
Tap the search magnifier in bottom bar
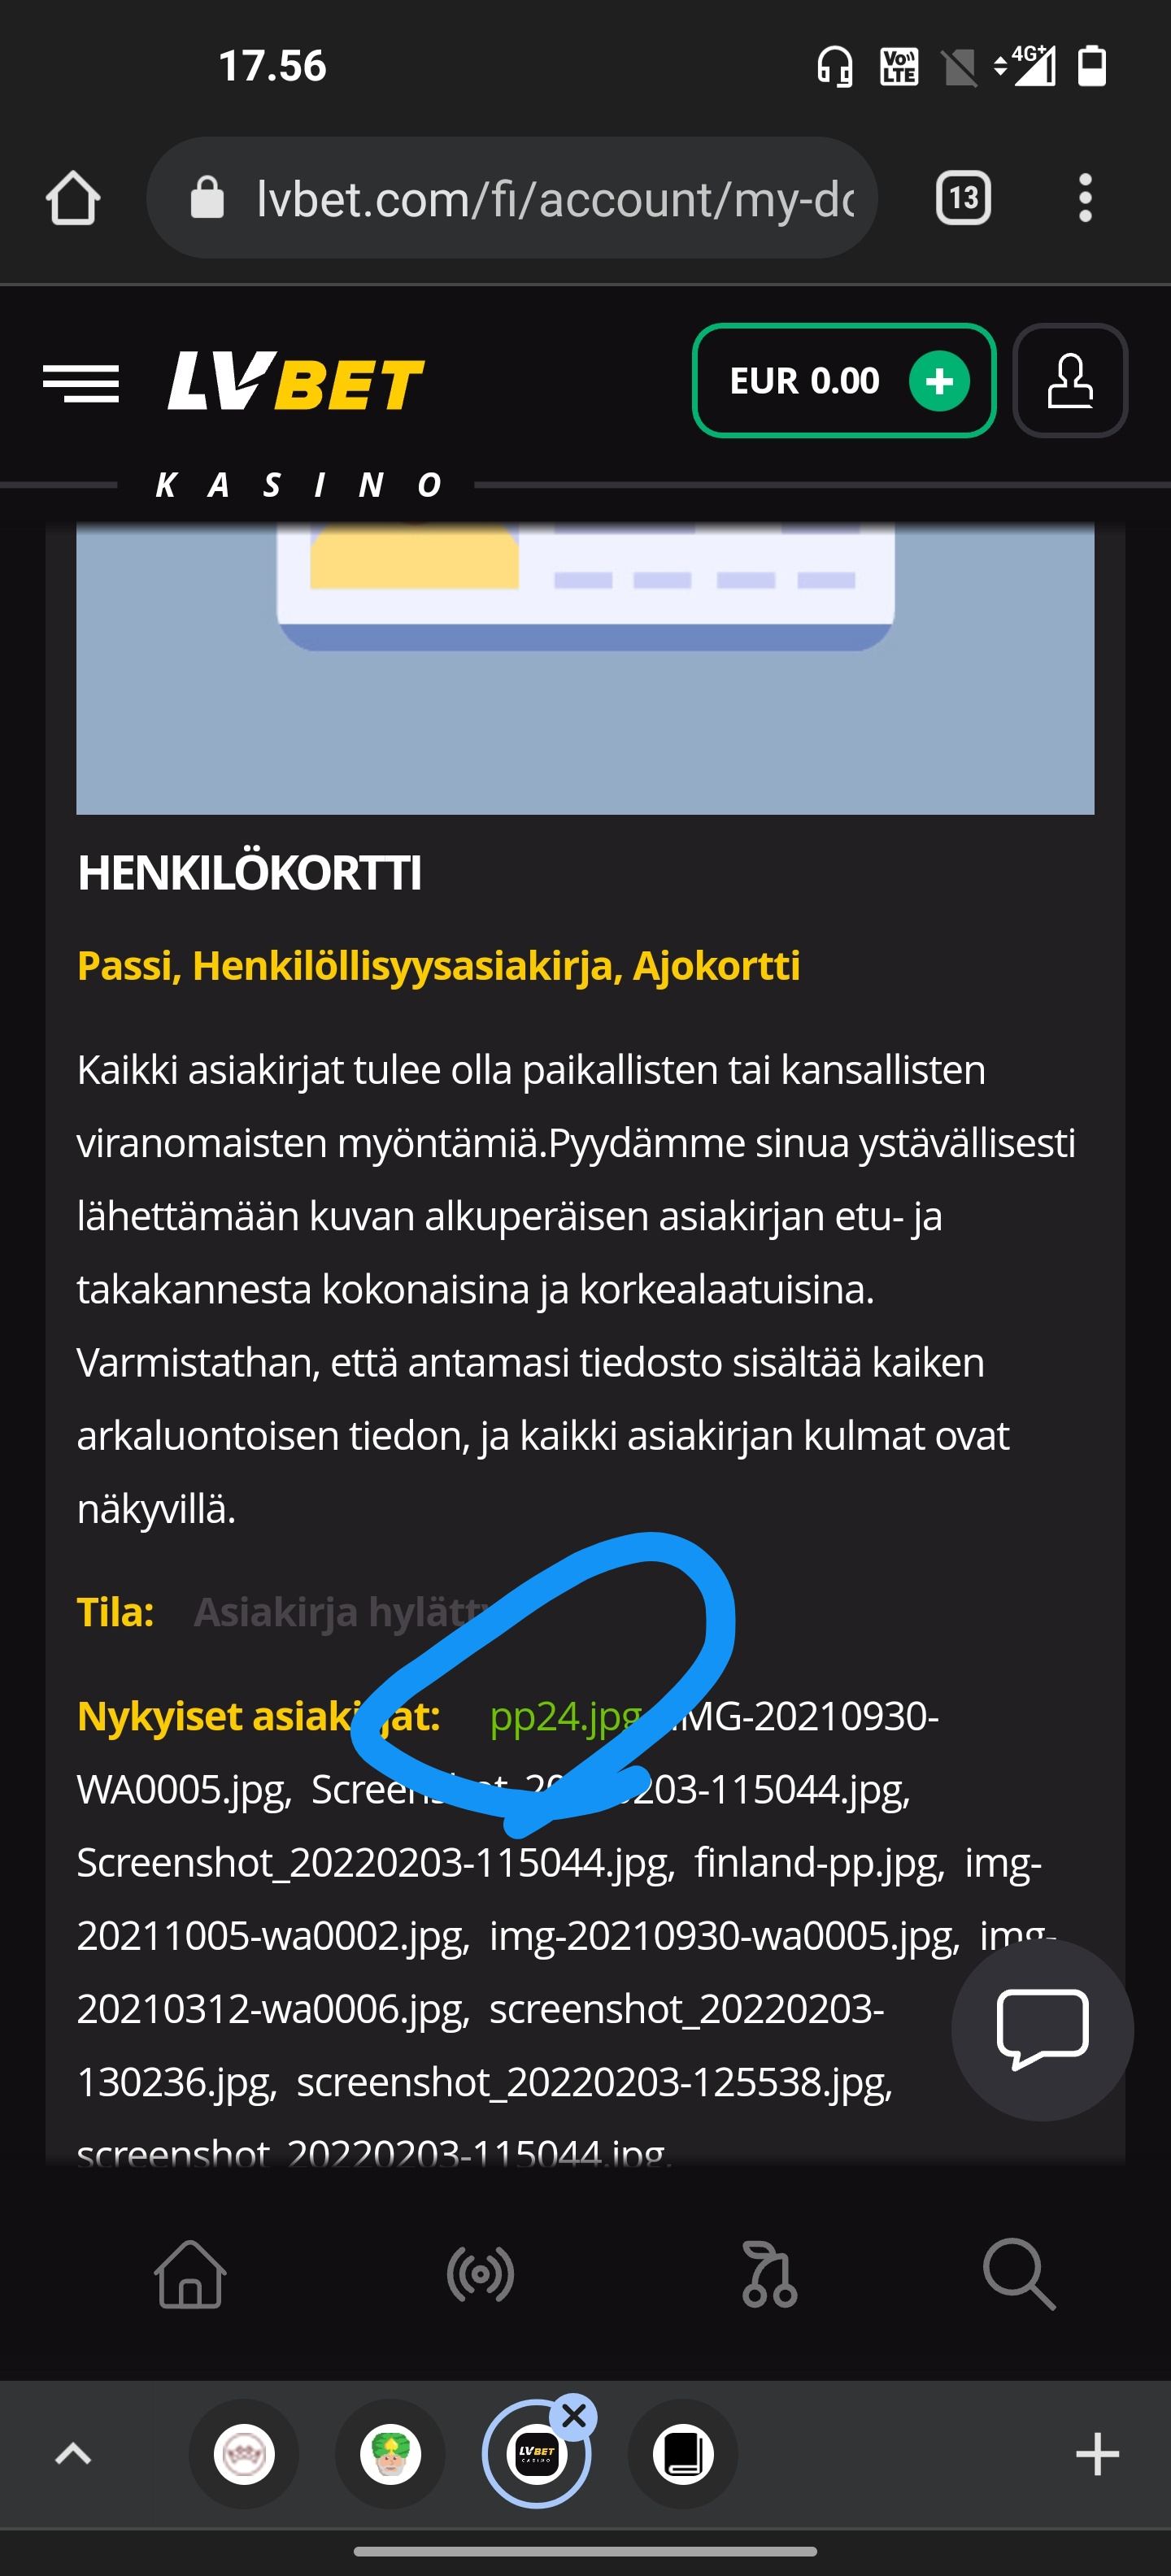pyautogui.click(x=1019, y=2275)
